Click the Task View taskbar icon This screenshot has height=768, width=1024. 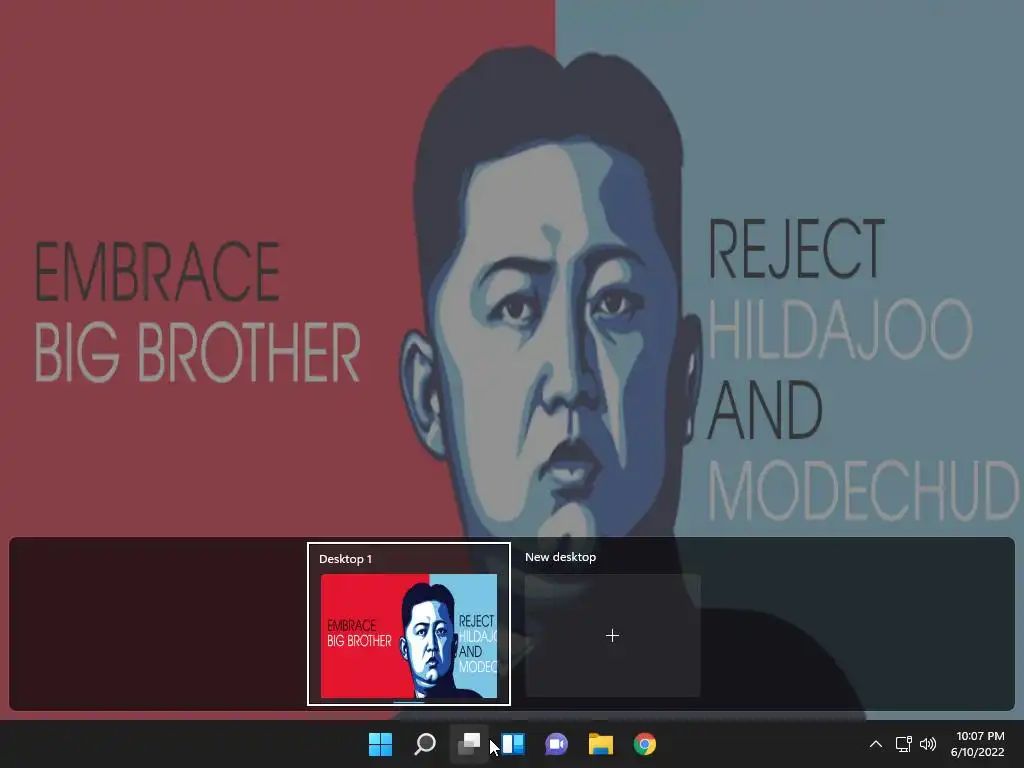click(469, 744)
